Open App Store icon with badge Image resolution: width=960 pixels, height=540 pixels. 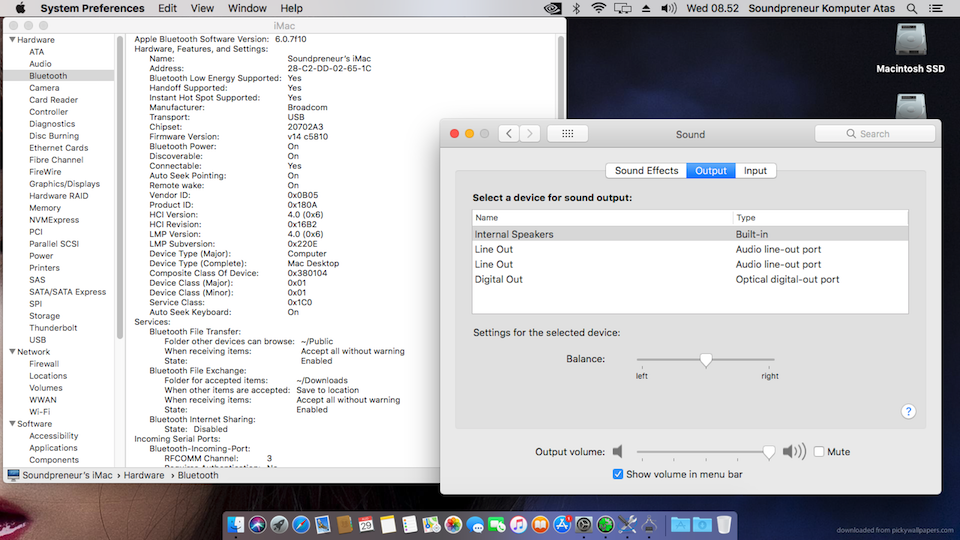[x=562, y=525]
